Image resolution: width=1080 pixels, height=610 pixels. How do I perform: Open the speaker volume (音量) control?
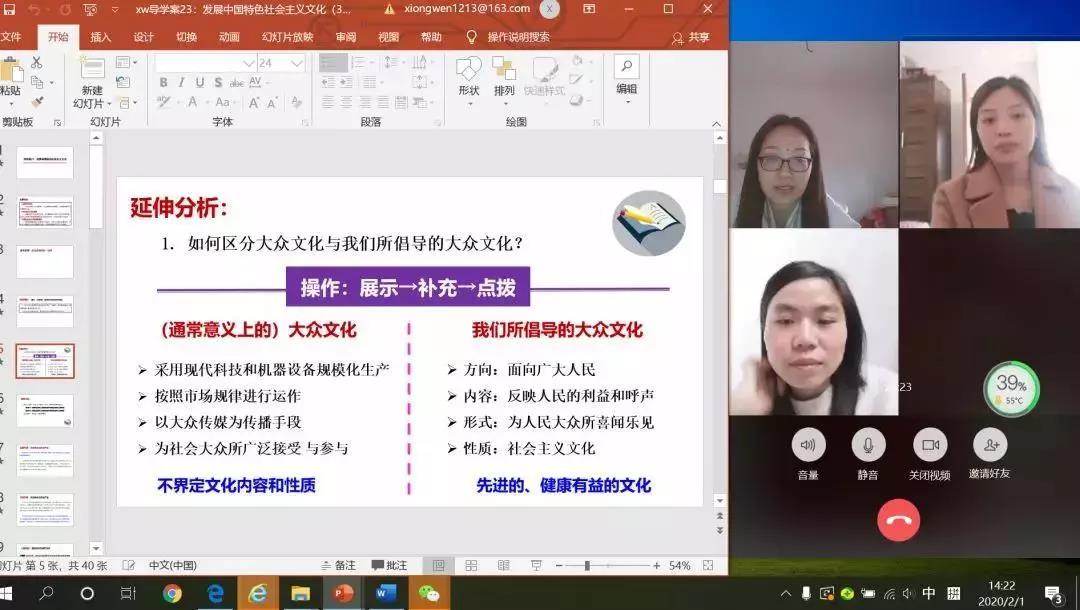tap(808, 445)
